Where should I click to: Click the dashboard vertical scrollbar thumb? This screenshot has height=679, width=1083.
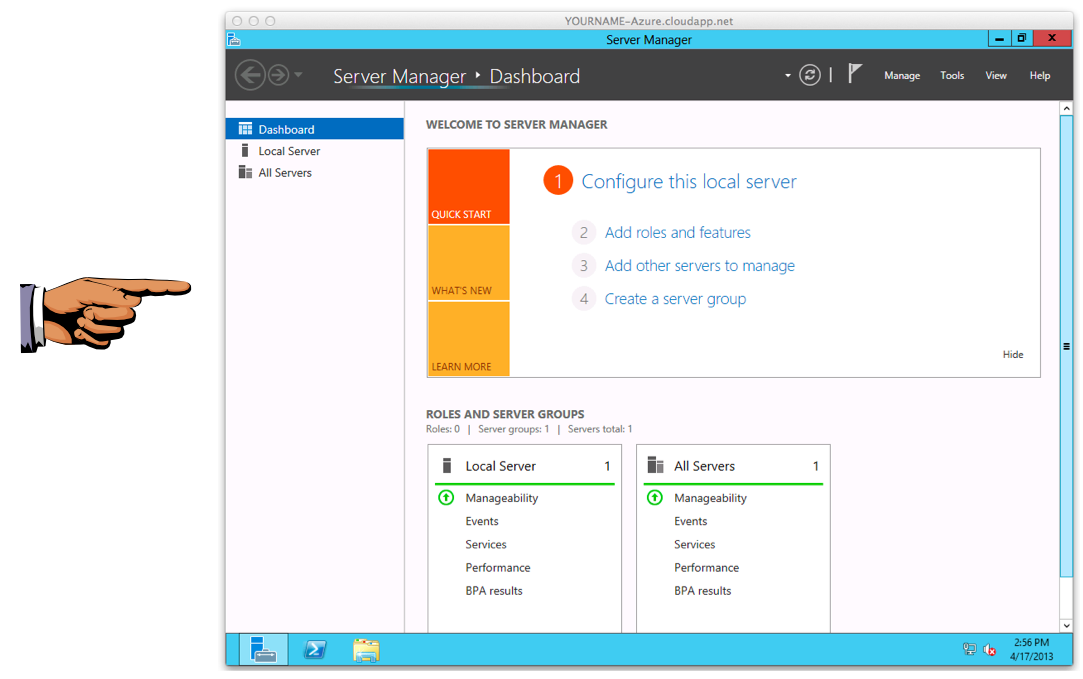point(1066,346)
